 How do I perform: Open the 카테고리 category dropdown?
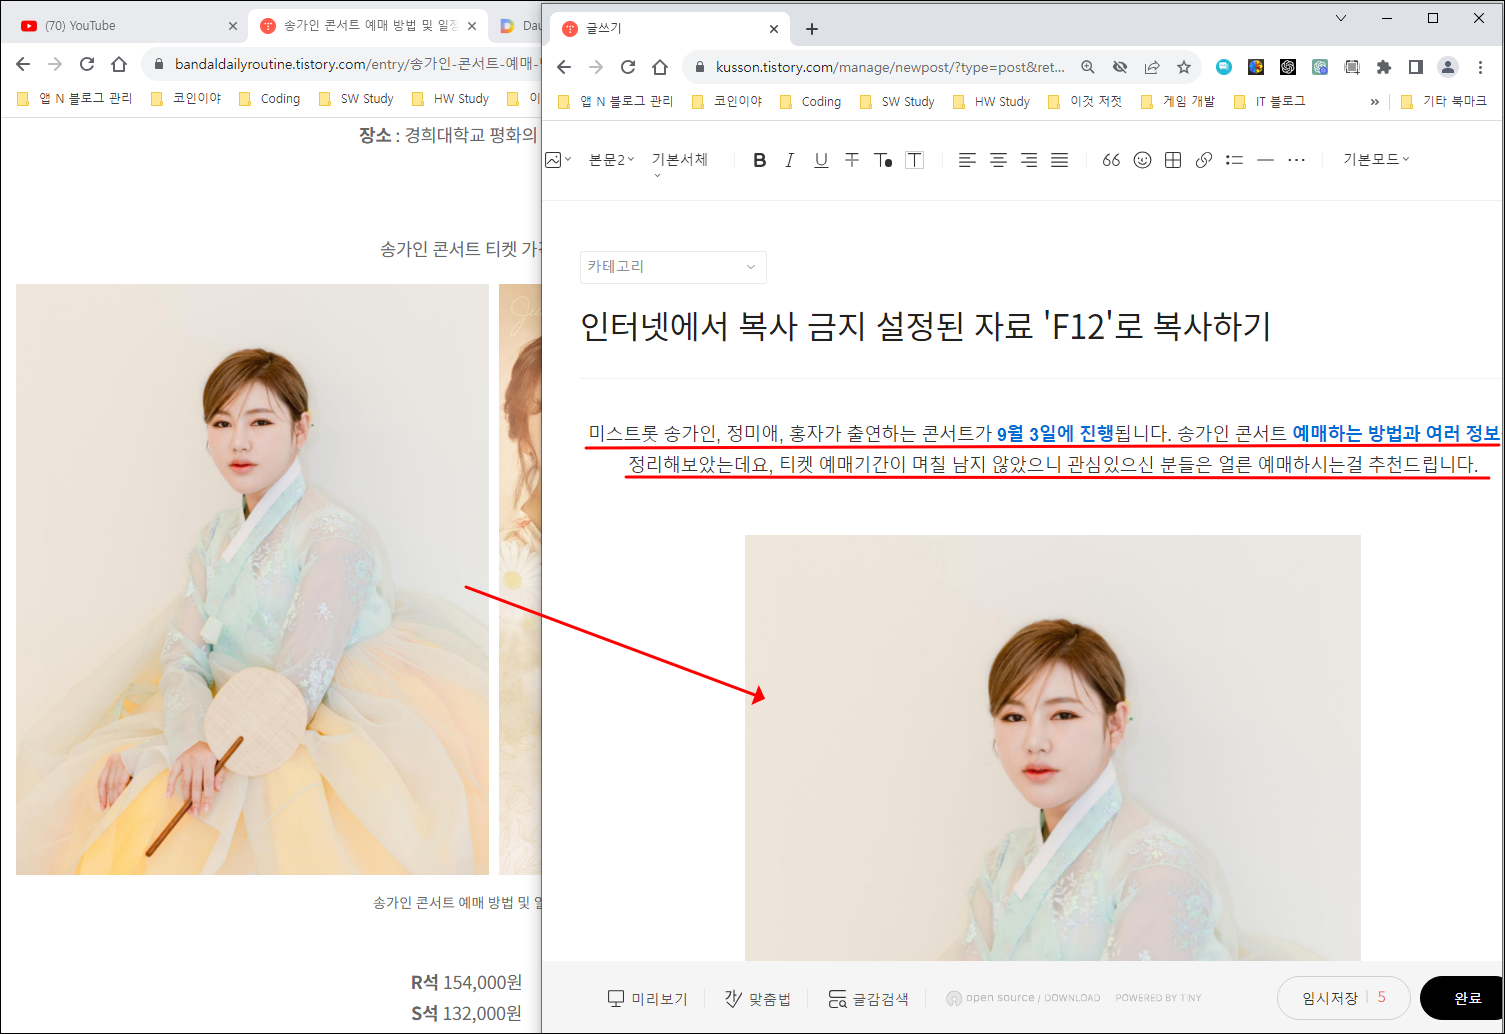click(x=673, y=267)
